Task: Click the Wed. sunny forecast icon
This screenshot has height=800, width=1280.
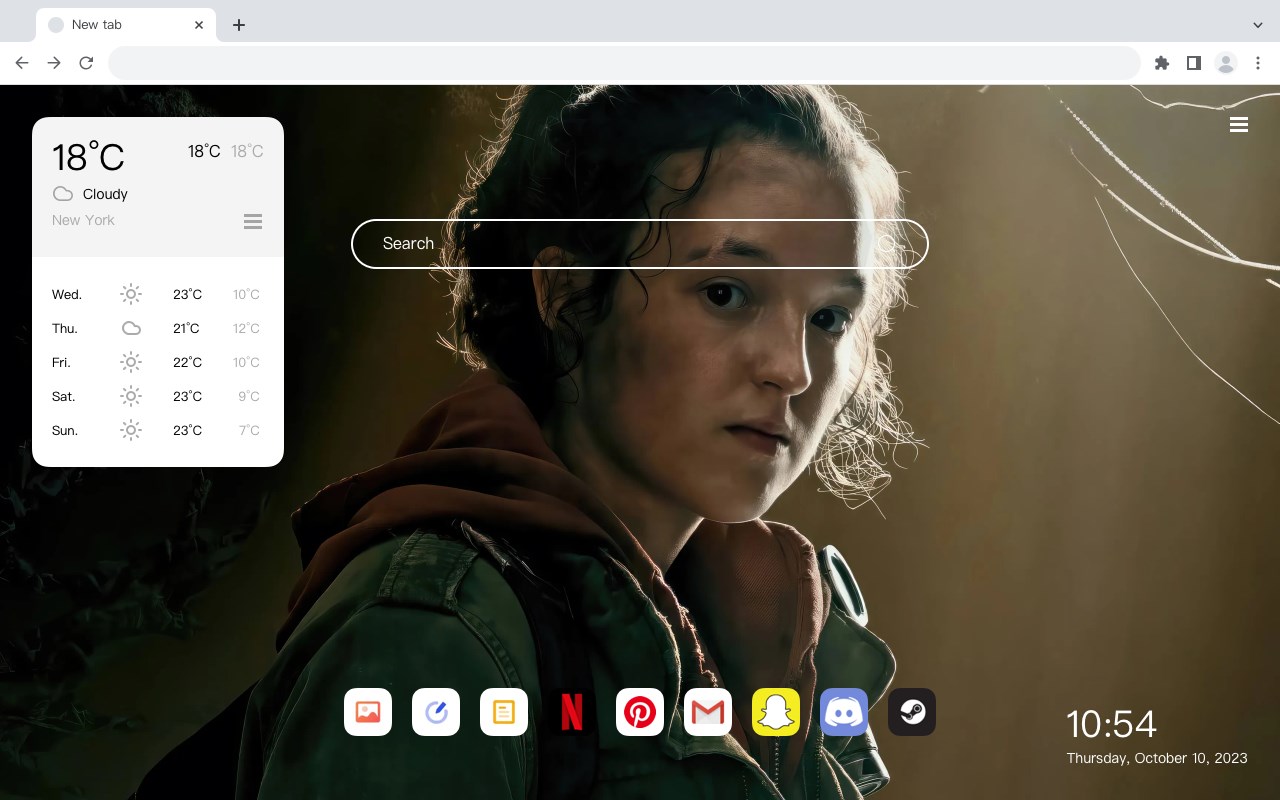Action: (131, 294)
